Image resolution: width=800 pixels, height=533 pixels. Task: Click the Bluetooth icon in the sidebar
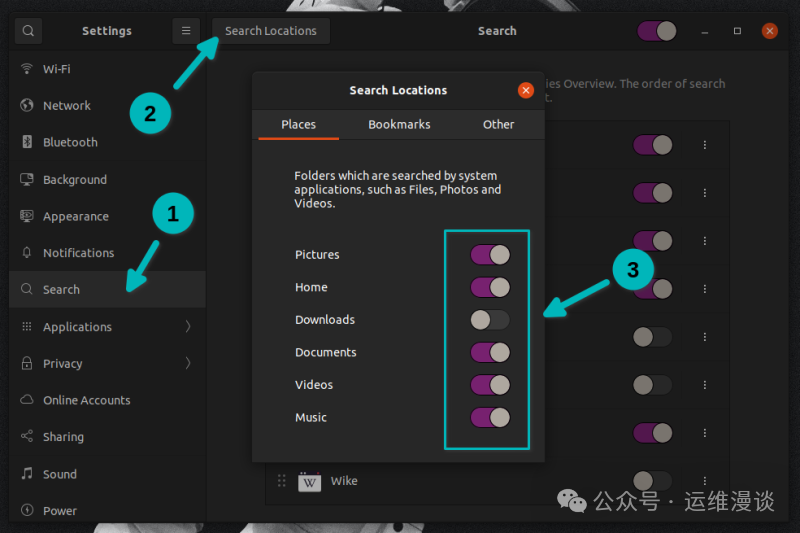(x=27, y=142)
